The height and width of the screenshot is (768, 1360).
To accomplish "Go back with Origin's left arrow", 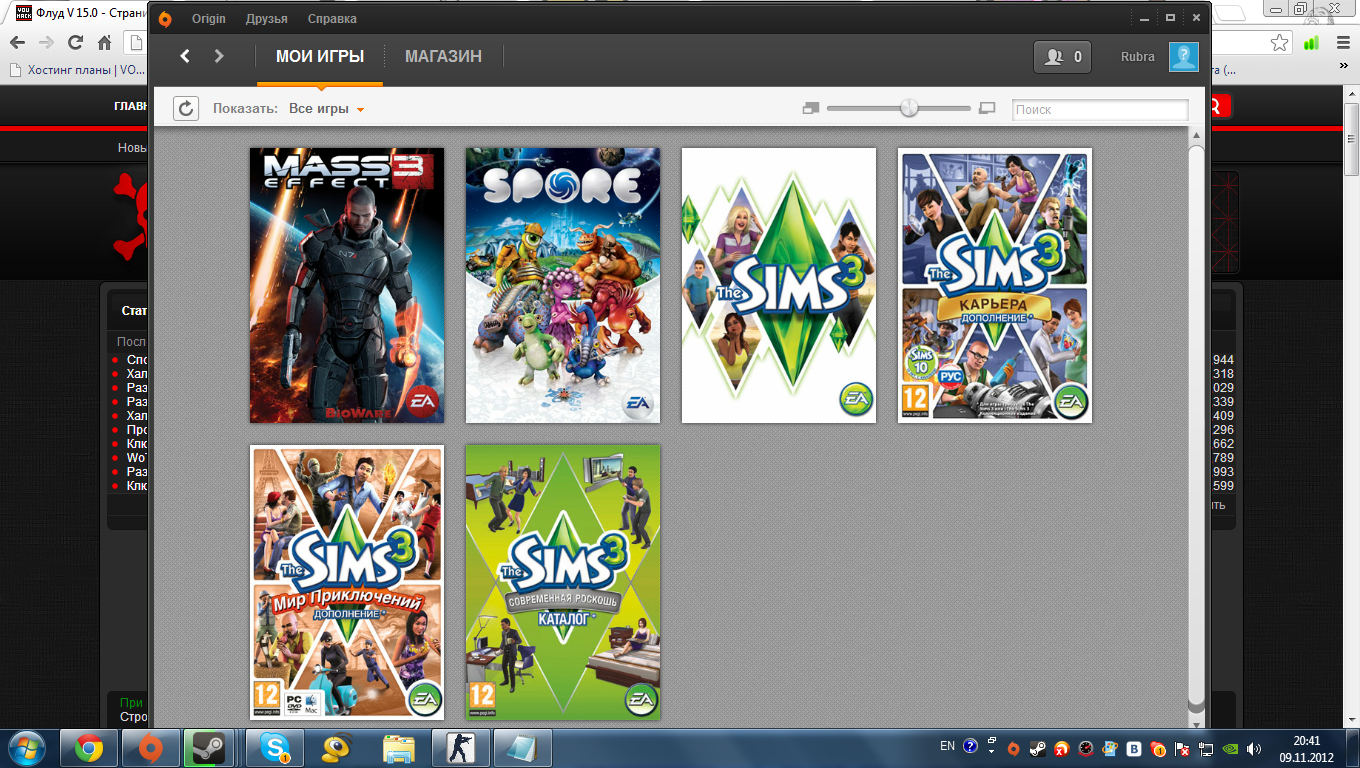I will coord(185,56).
